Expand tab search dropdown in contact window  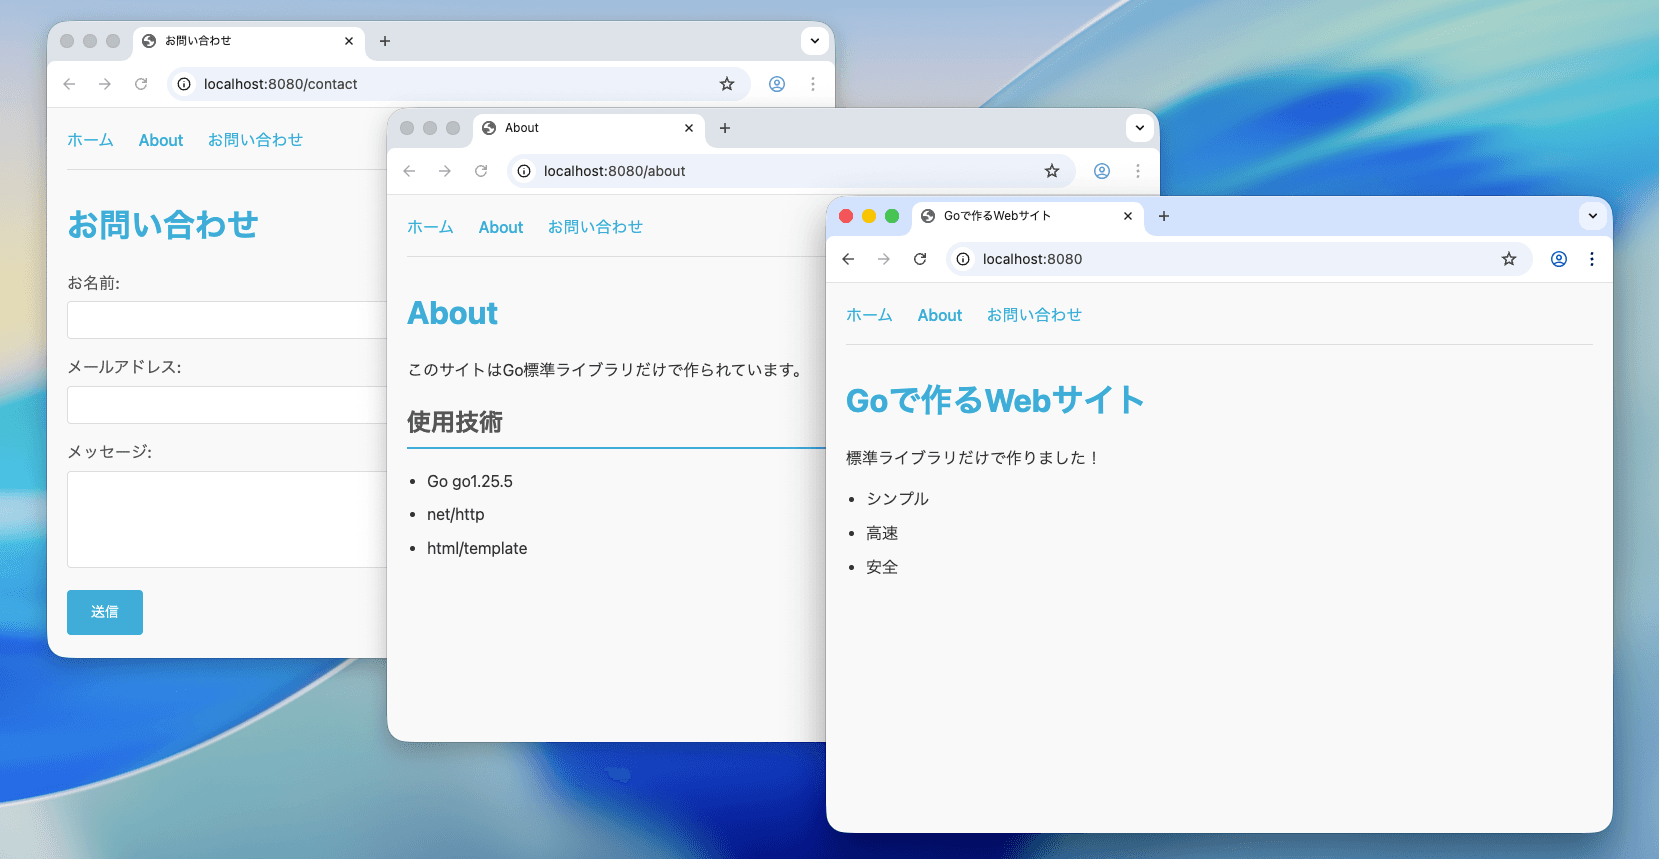[x=815, y=41]
